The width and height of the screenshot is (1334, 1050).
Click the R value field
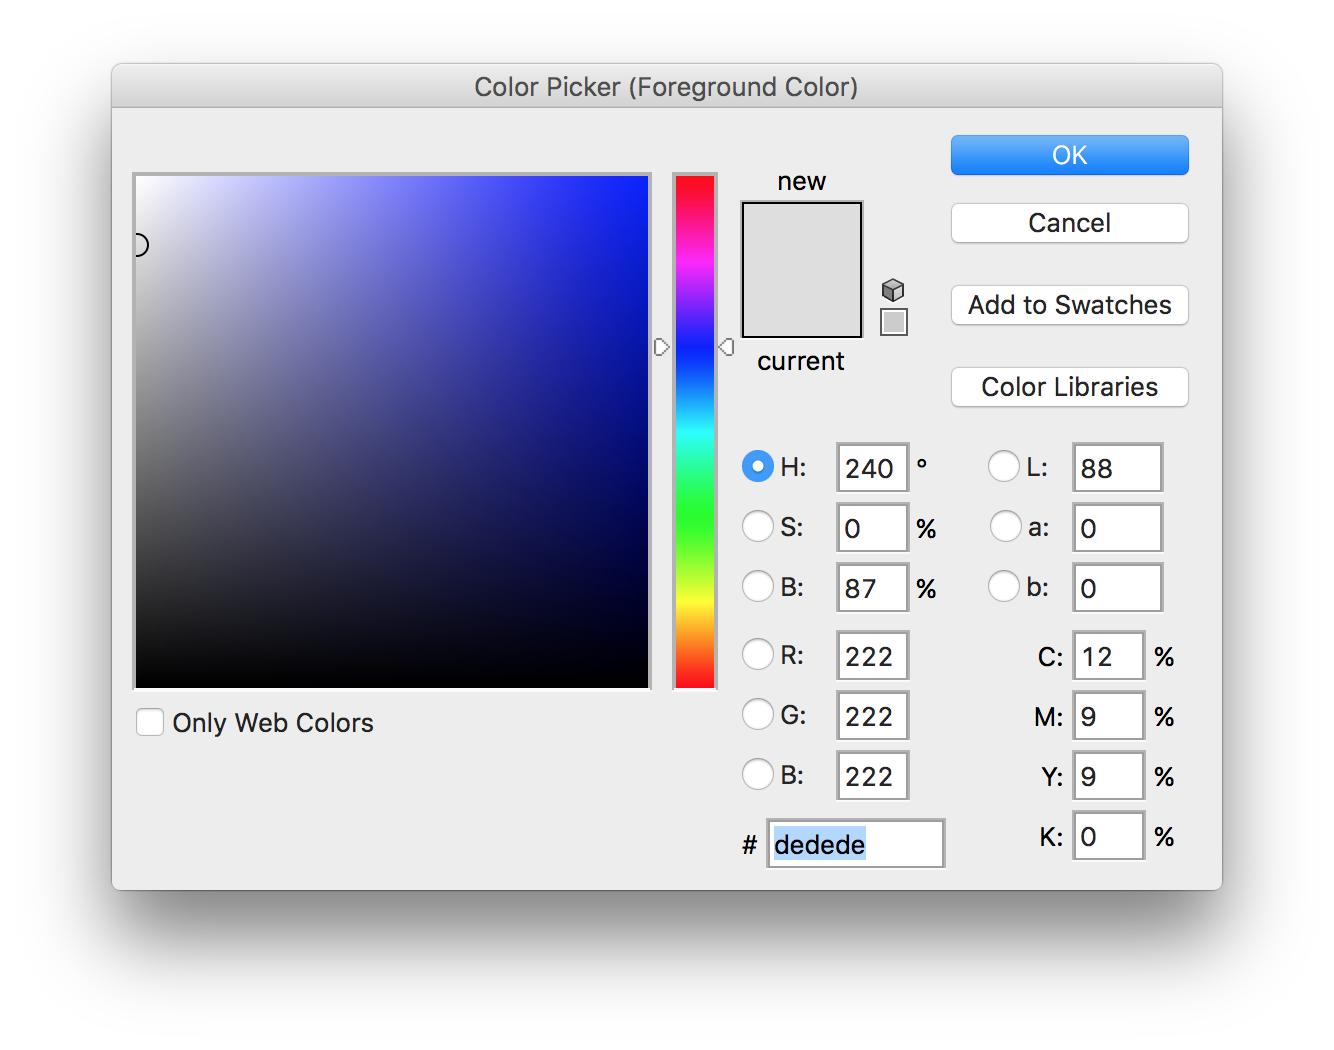click(872, 655)
